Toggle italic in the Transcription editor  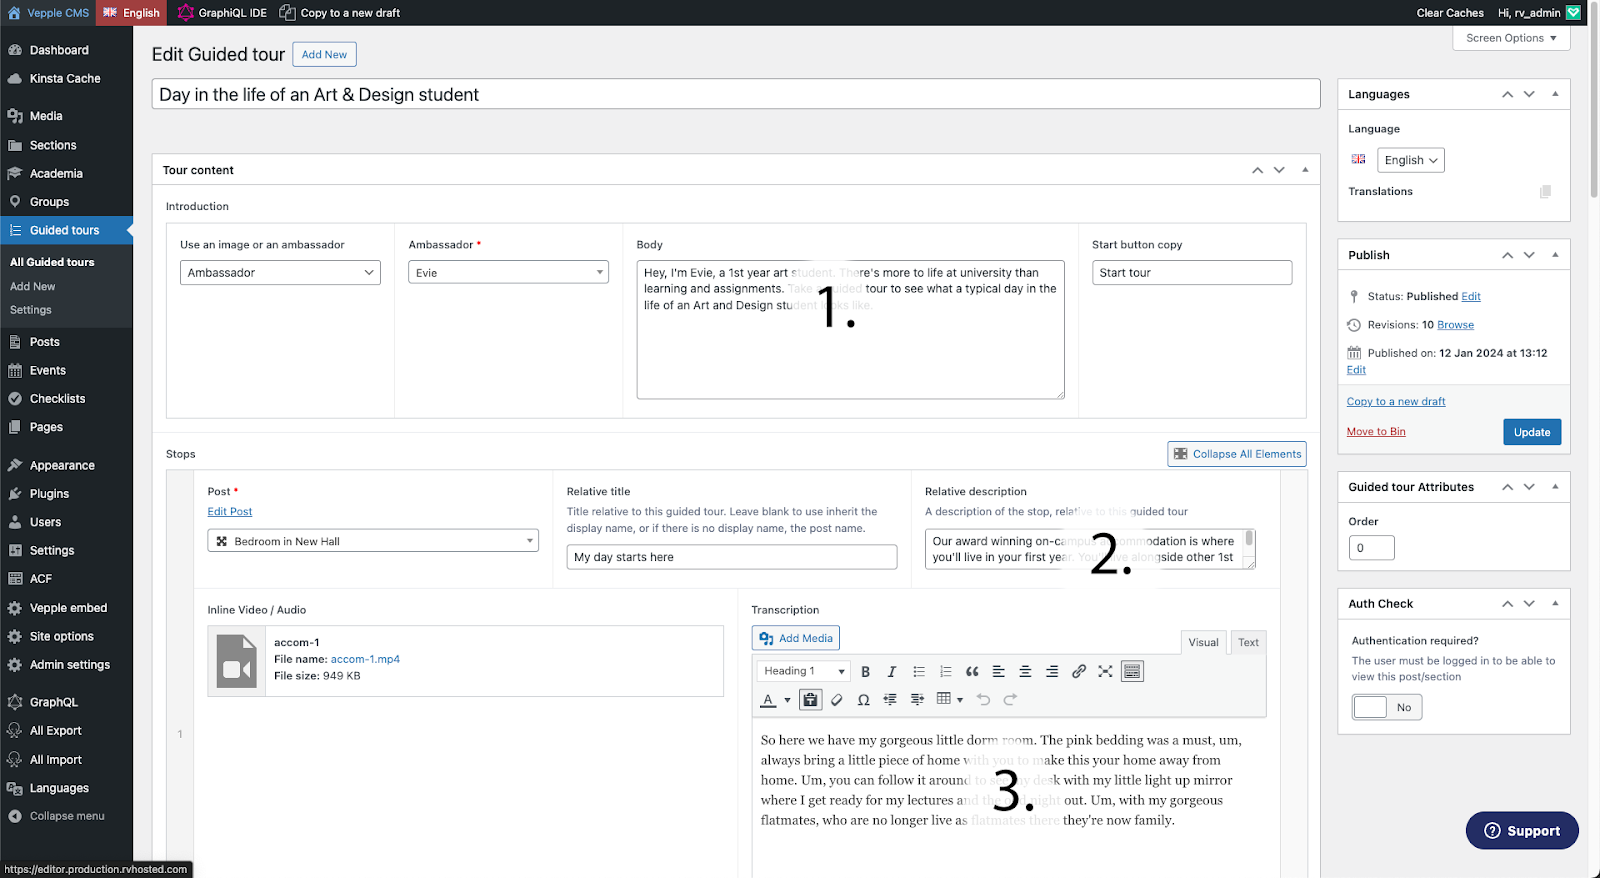(x=892, y=672)
